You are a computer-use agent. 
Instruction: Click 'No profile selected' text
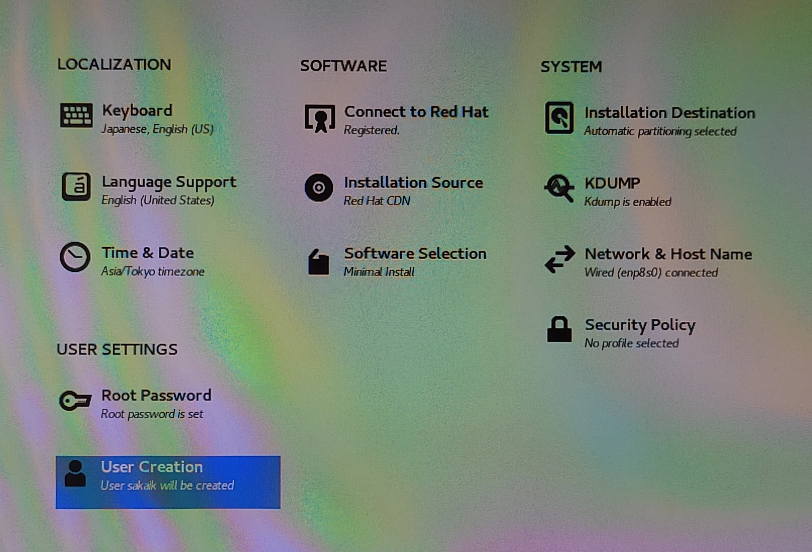632,343
